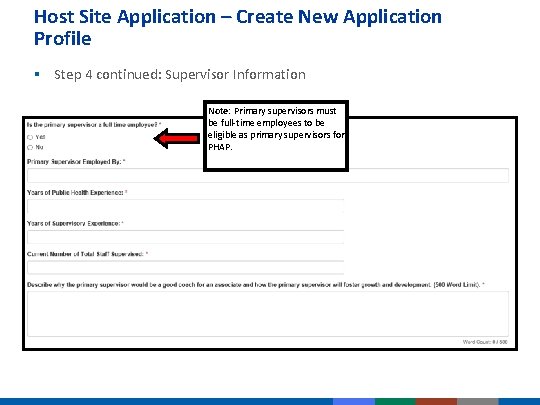Select the Yes radio button for full-time employee
540x405 pixels.
[30, 137]
